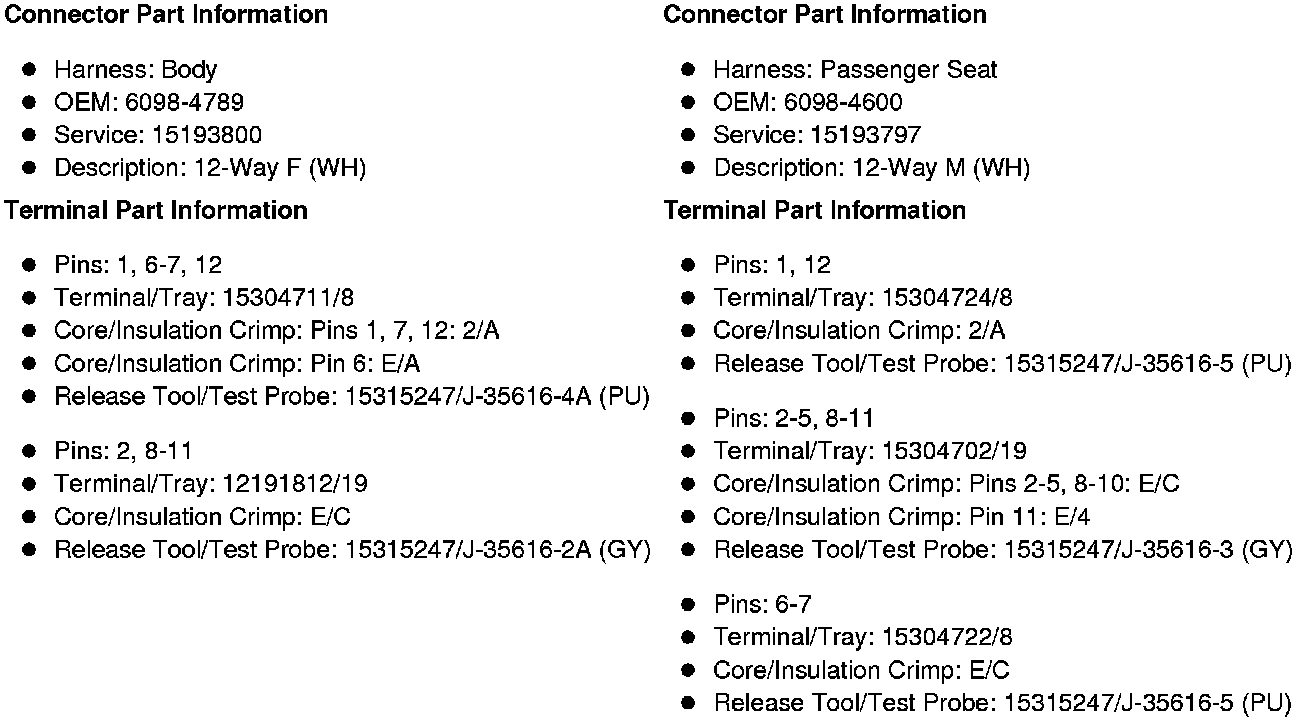Click Core/Insulation Crimp: Pin 6: E/A
Image resolution: width=1312 pixels, height=722 pixels.
click(238, 364)
